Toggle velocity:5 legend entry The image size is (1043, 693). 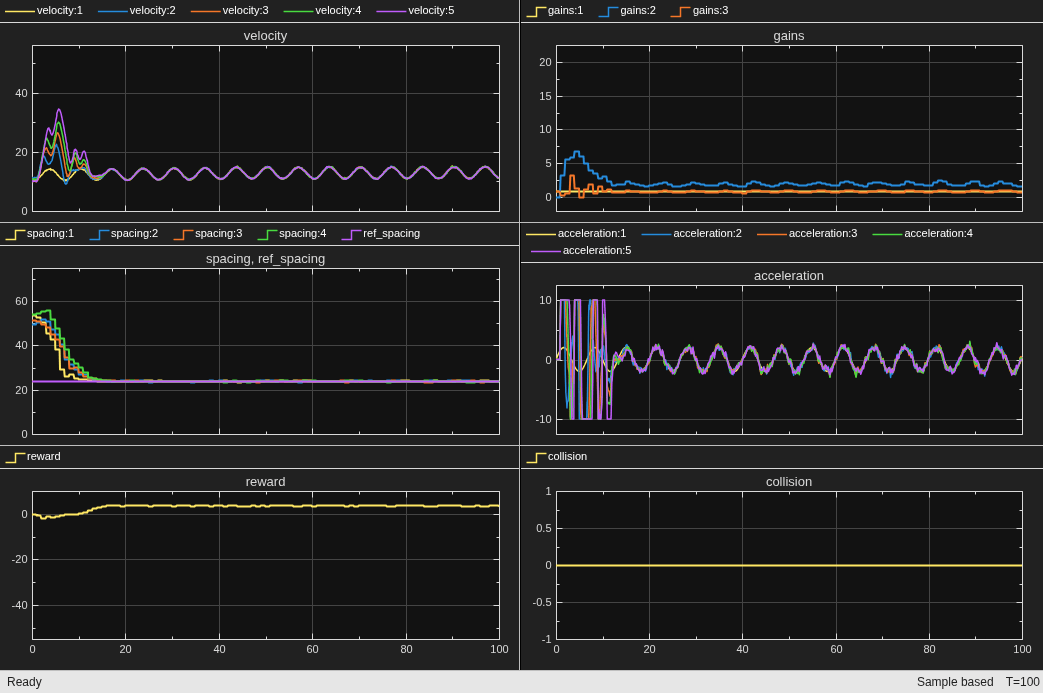416,11
